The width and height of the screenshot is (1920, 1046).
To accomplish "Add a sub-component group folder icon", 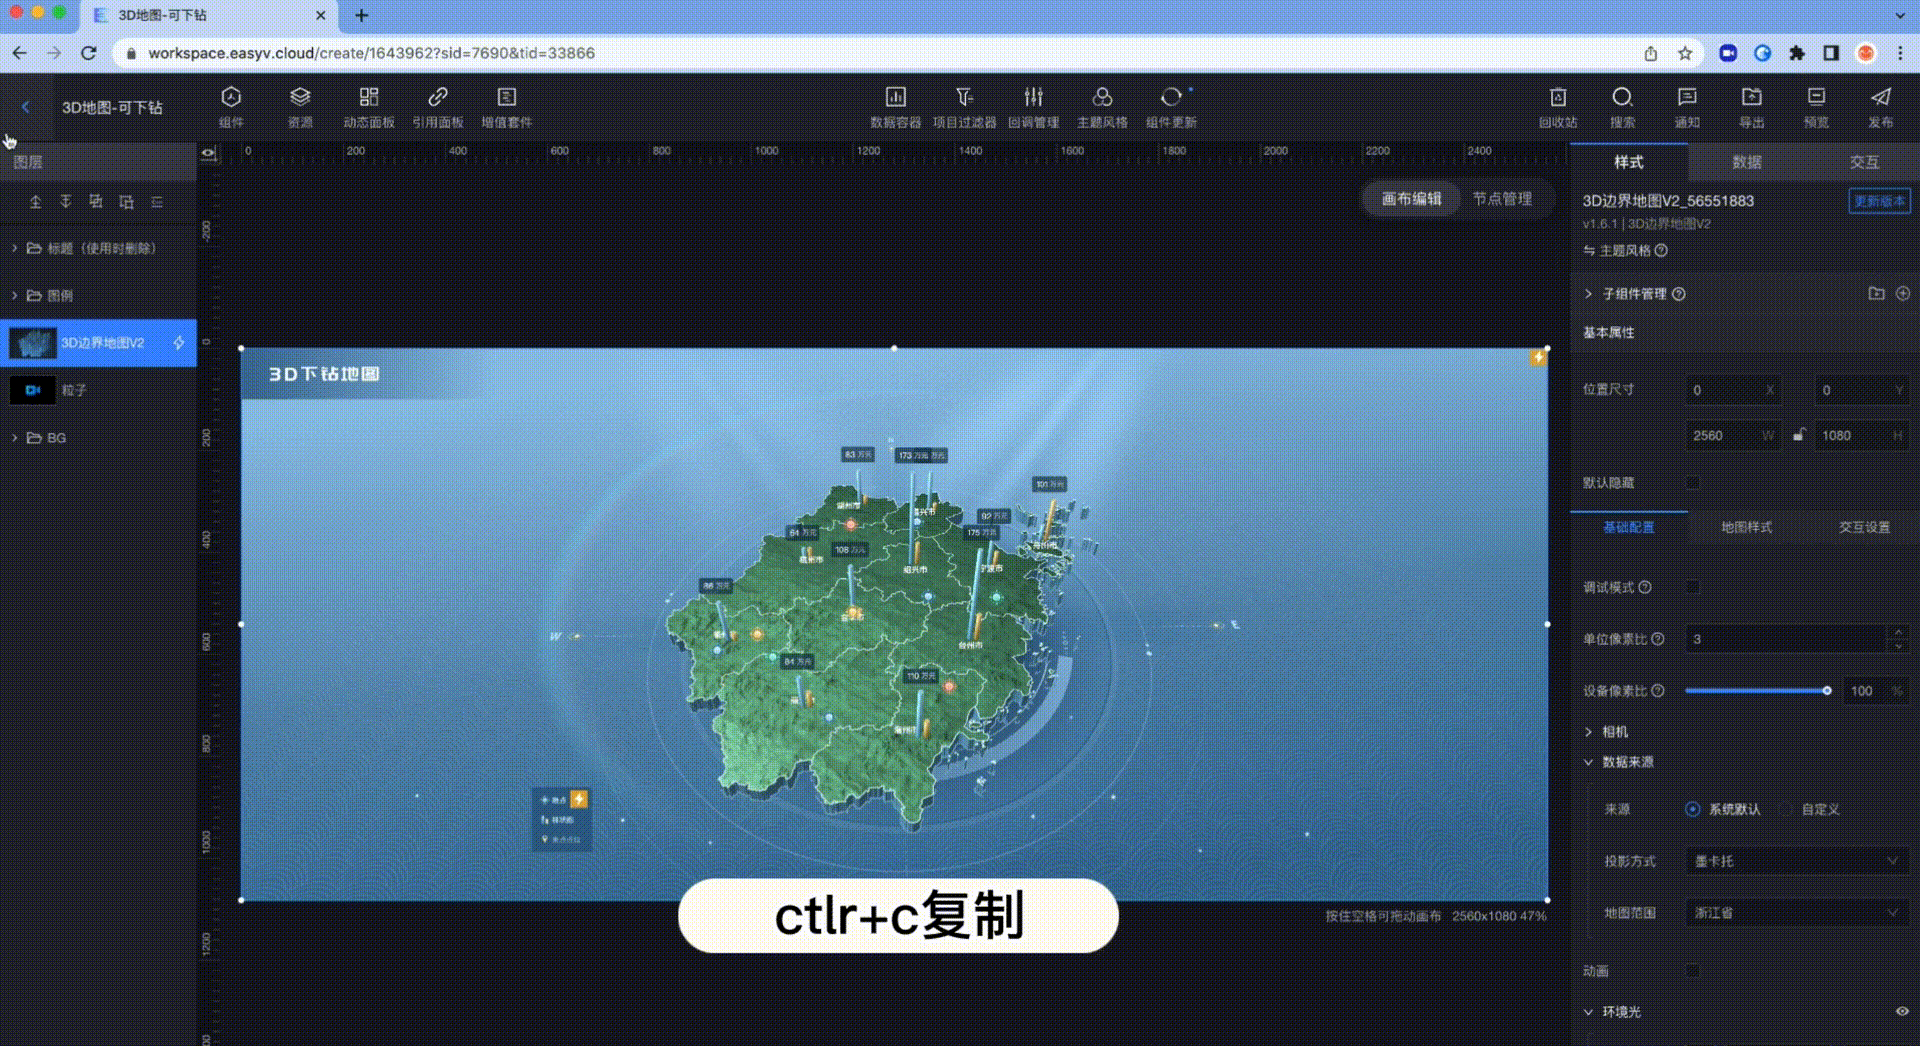I will pyautogui.click(x=1876, y=294).
